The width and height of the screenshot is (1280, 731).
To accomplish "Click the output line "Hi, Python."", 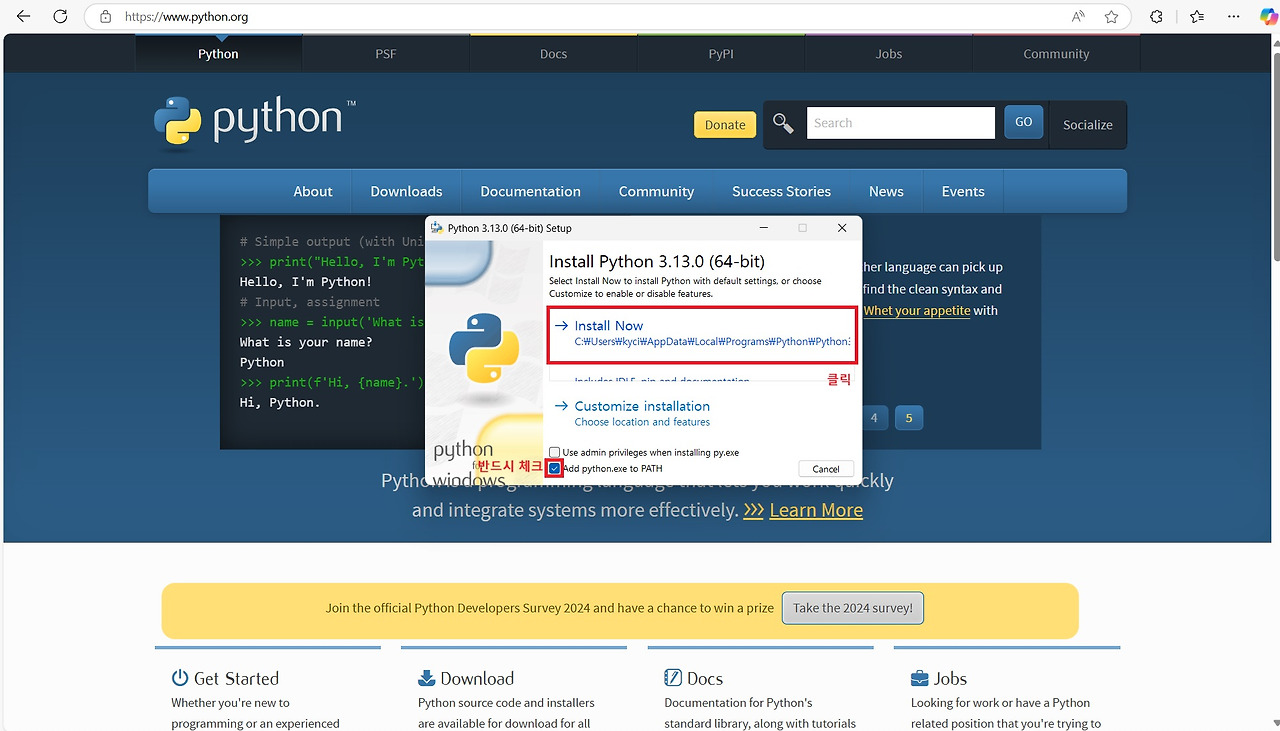I will pos(280,402).
